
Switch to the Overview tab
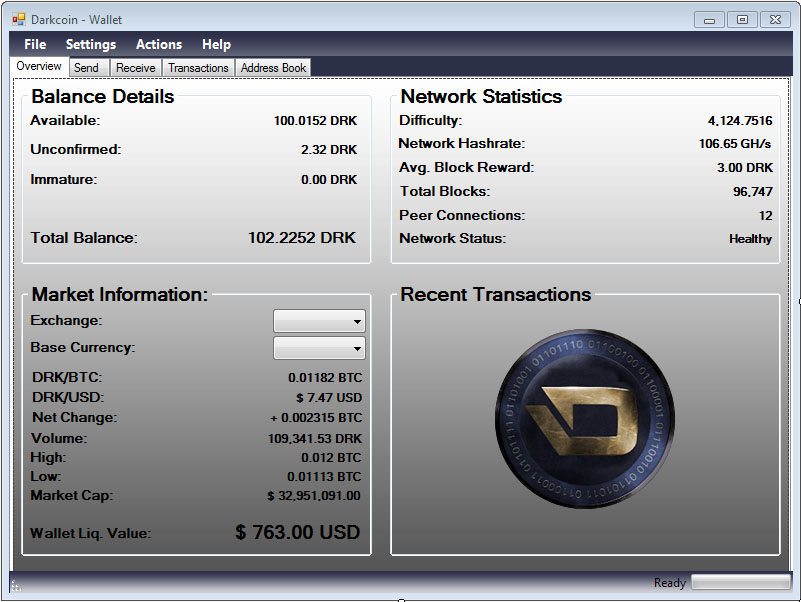[x=39, y=66]
